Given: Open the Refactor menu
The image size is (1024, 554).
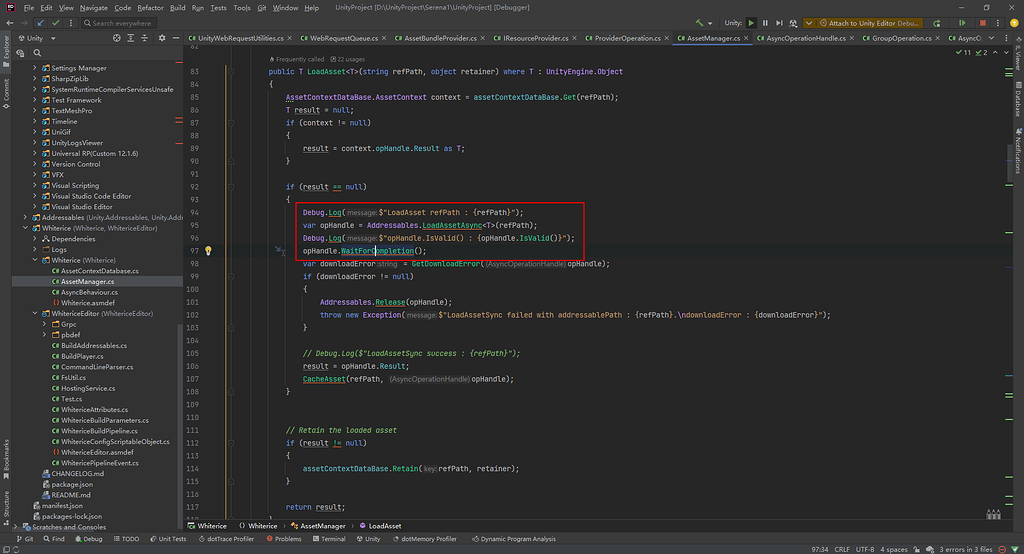Looking at the screenshot, I should [x=150, y=7].
